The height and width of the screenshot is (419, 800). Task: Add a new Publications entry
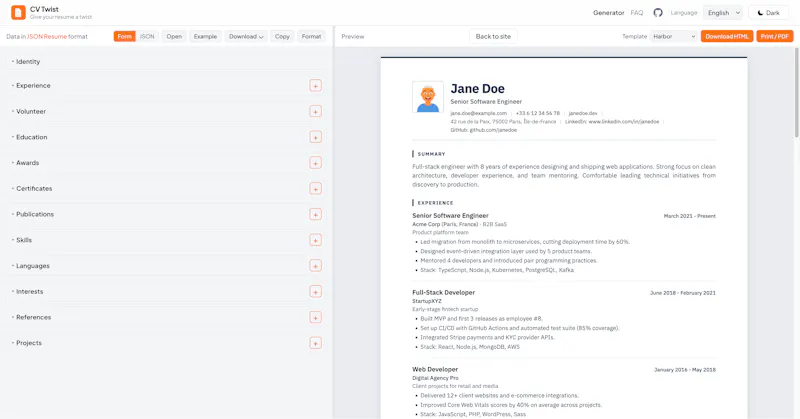[315, 214]
